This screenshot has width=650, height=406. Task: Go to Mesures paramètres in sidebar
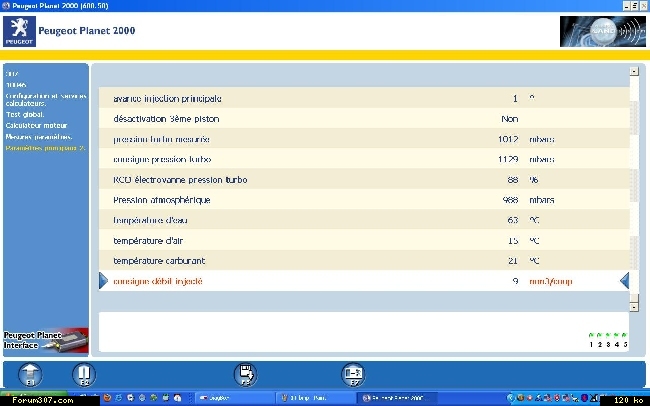tap(39, 136)
